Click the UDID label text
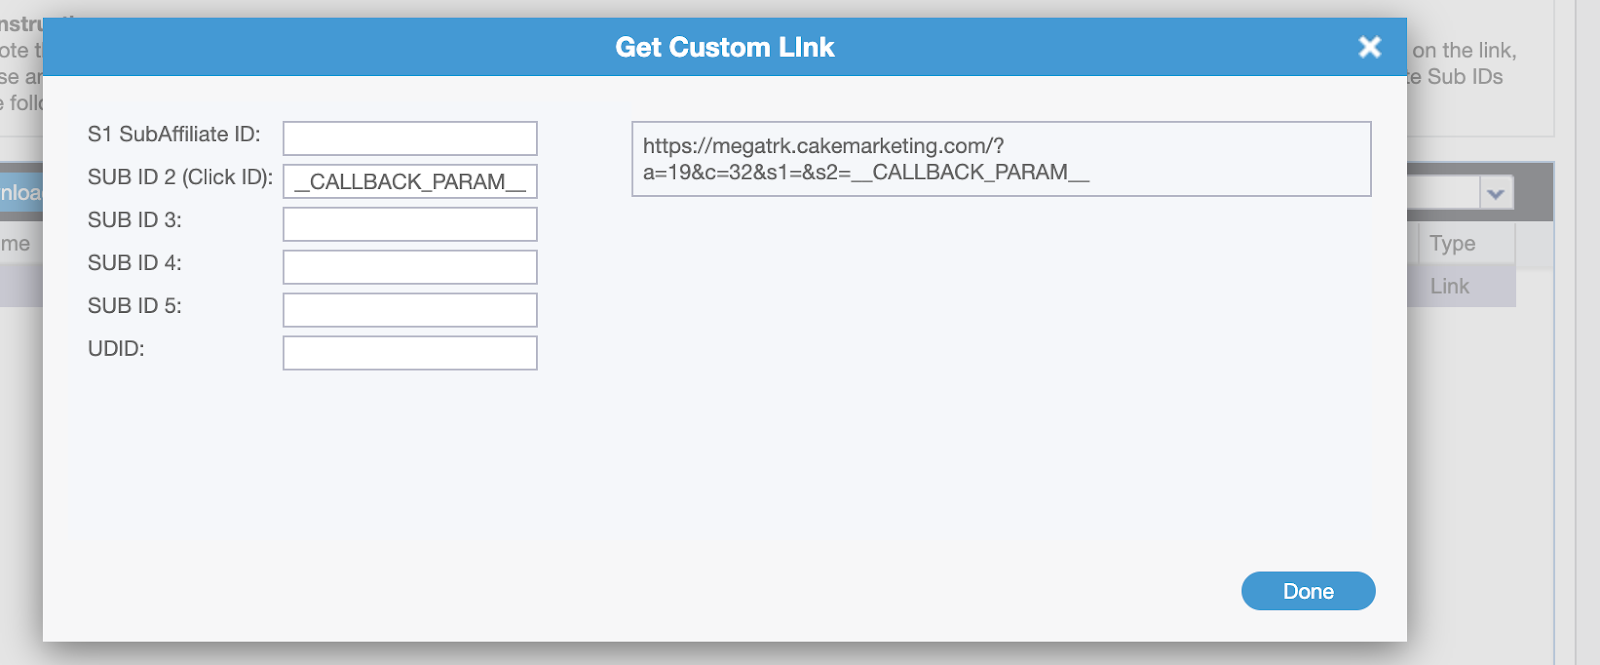 tap(116, 349)
